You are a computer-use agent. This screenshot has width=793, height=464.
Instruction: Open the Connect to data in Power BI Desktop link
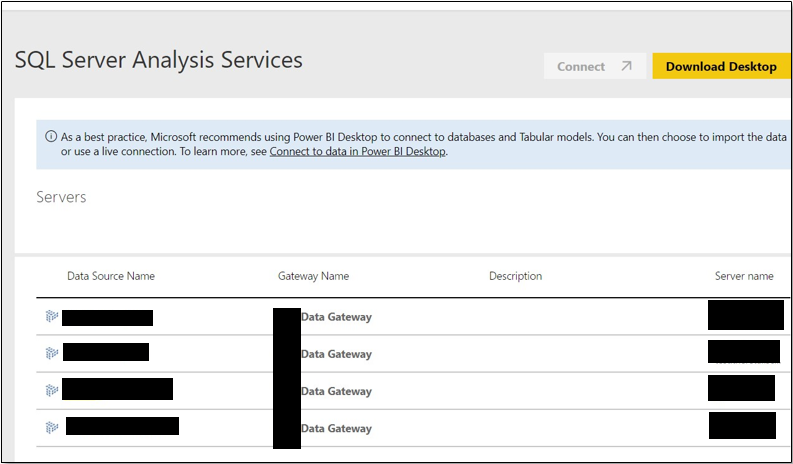coord(358,151)
